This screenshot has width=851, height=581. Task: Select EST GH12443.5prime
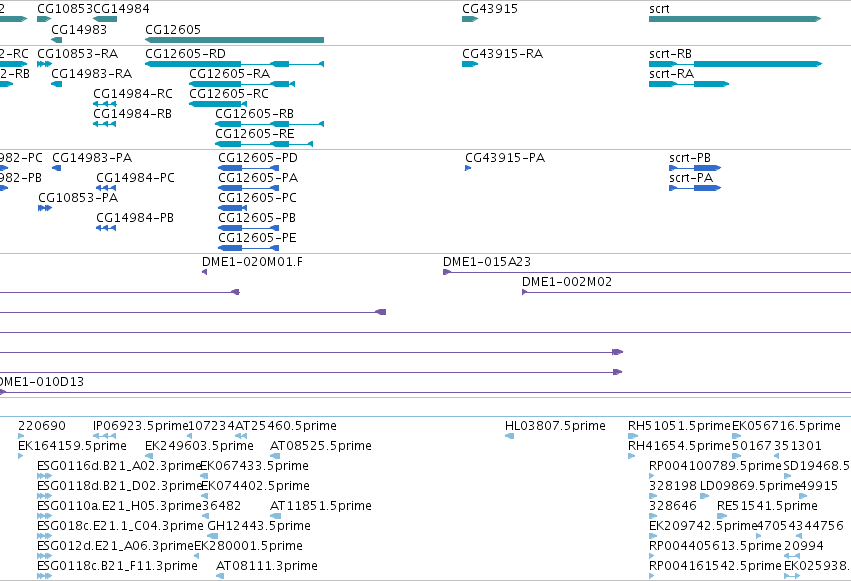pos(213,536)
